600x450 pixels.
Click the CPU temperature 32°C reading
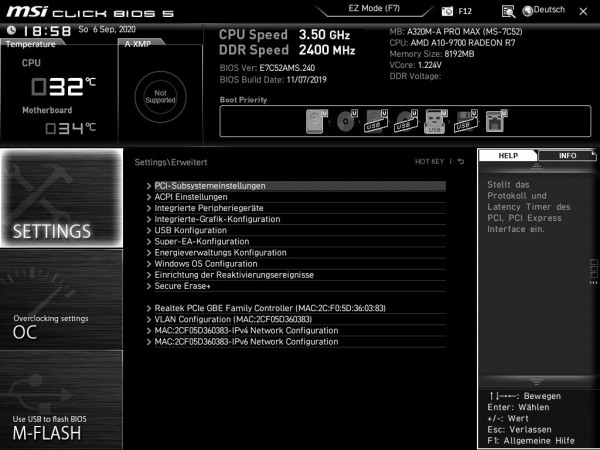click(64, 86)
